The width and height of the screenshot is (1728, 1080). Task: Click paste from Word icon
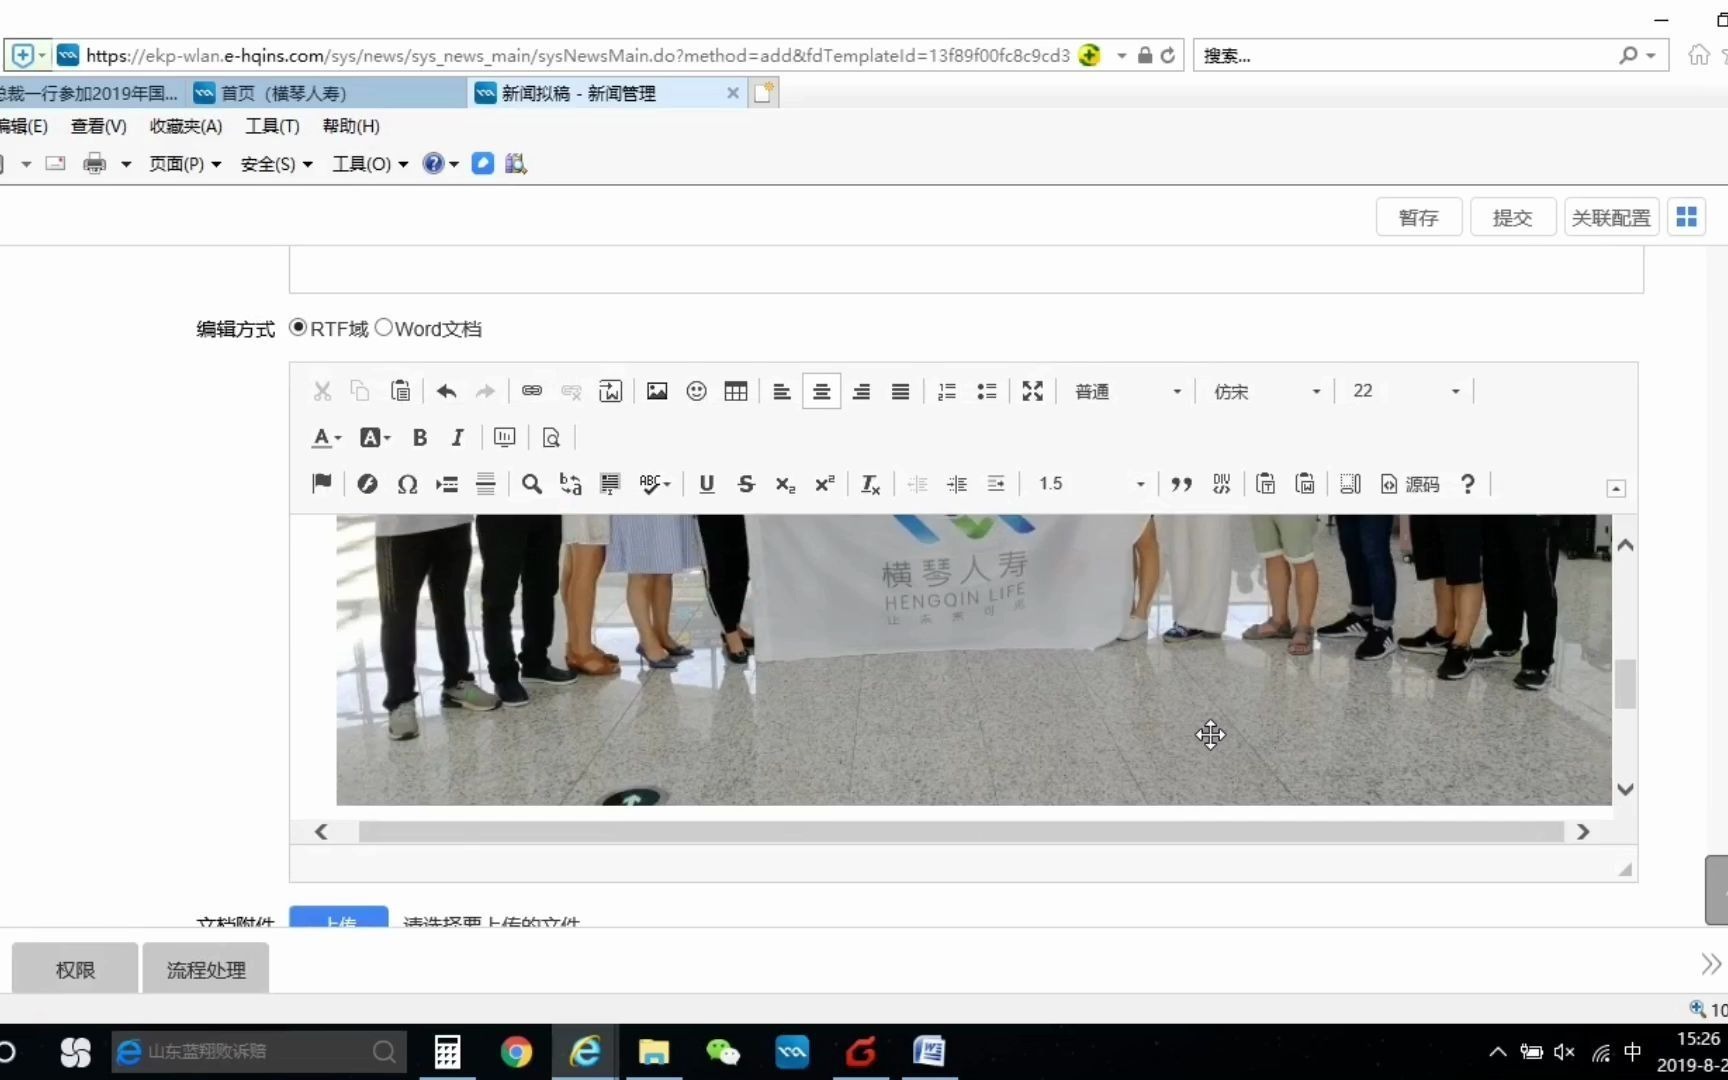(x=1305, y=484)
